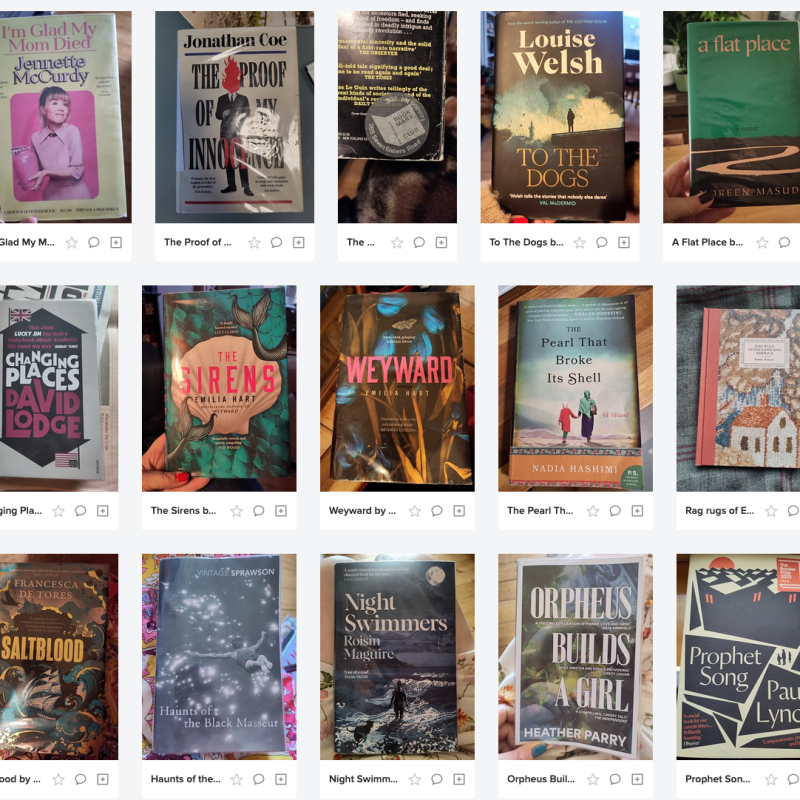The image size is (800, 800).
Task: Open the Weyward by... post title
Action: coord(362,510)
